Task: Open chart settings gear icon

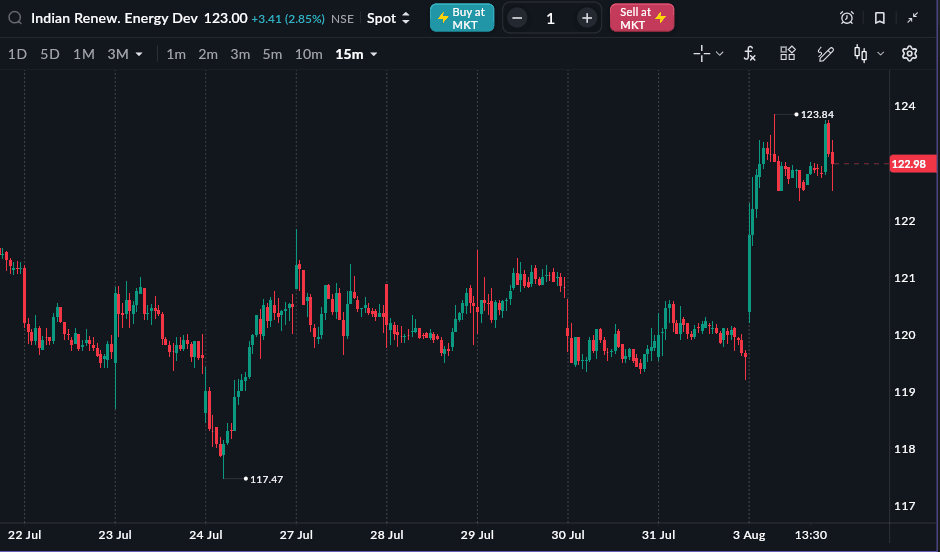Action: (909, 54)
